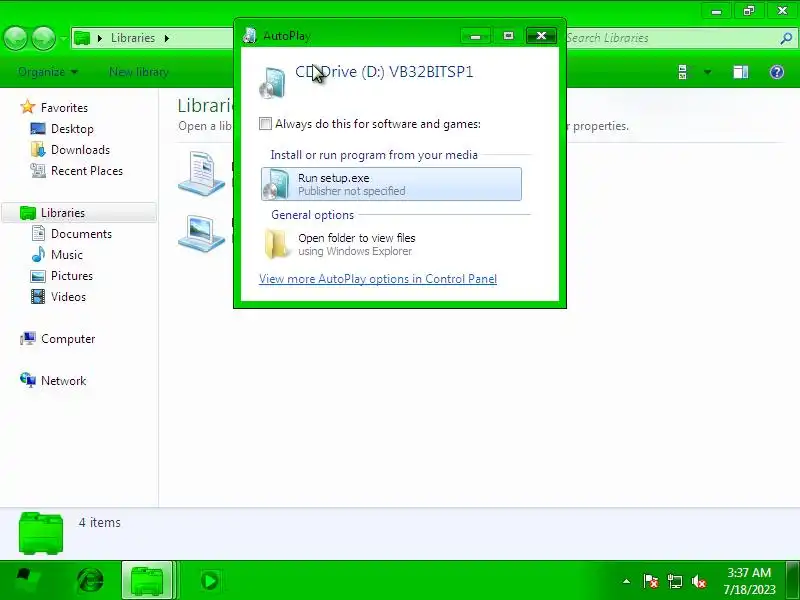Open Videos library in sidebar
The width and height of the screenshot is (800, 600).
[68, 296]
